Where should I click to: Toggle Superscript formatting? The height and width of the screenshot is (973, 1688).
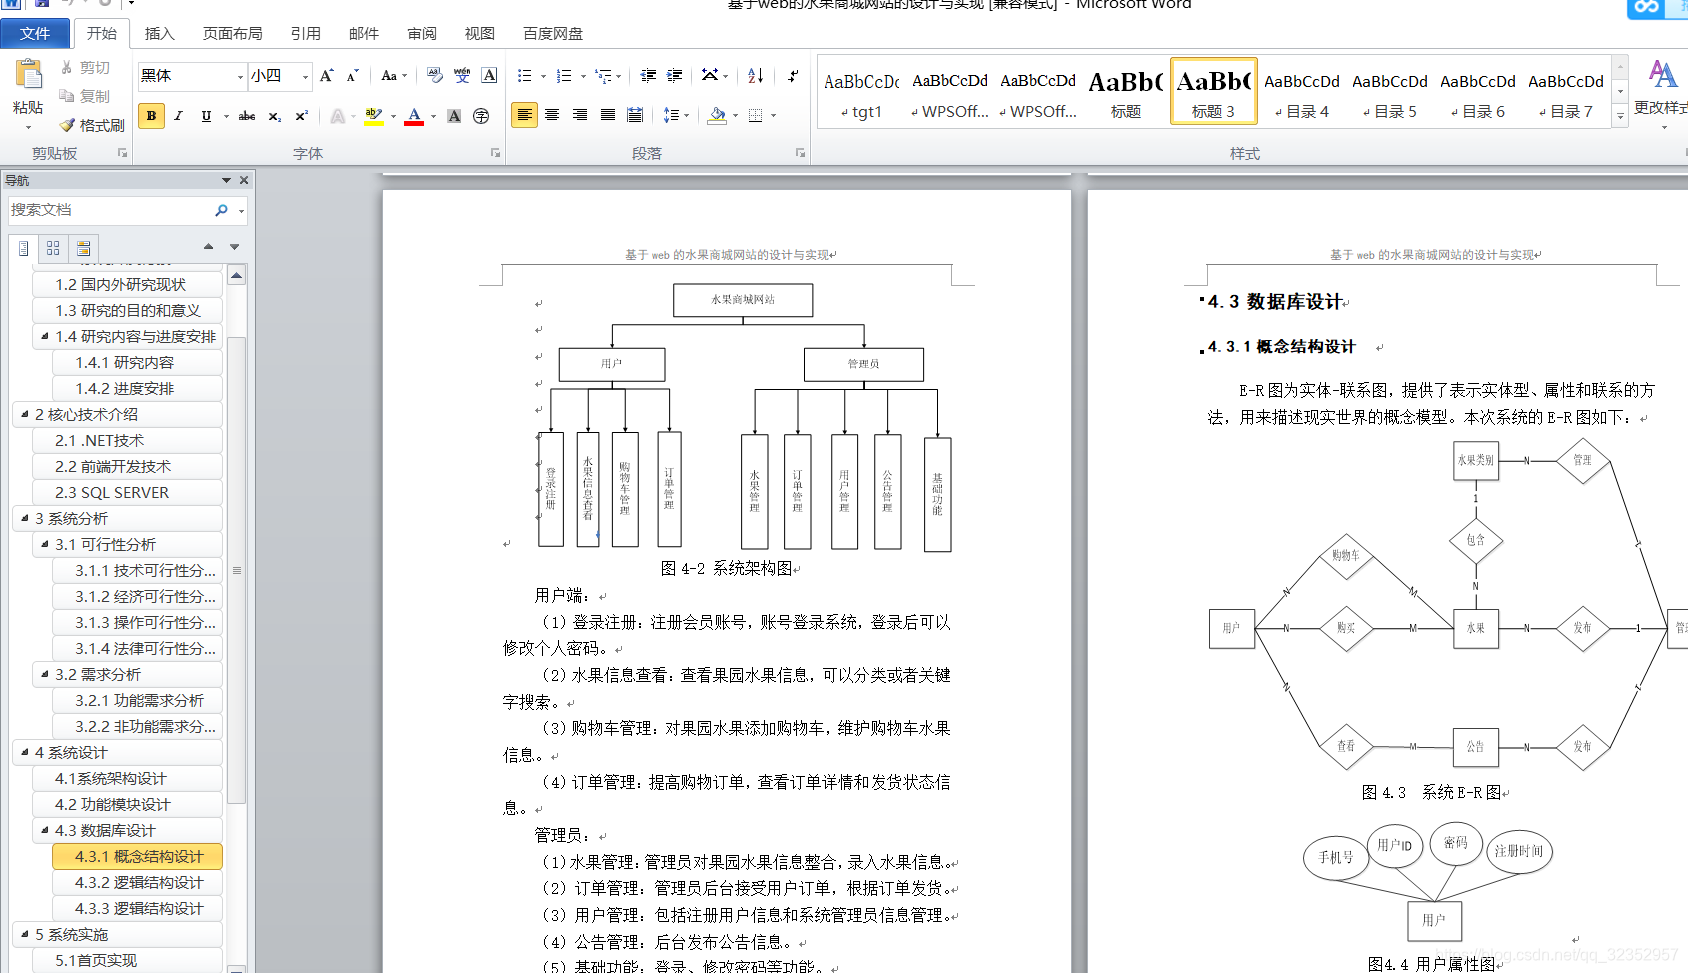tap(301, 116)
